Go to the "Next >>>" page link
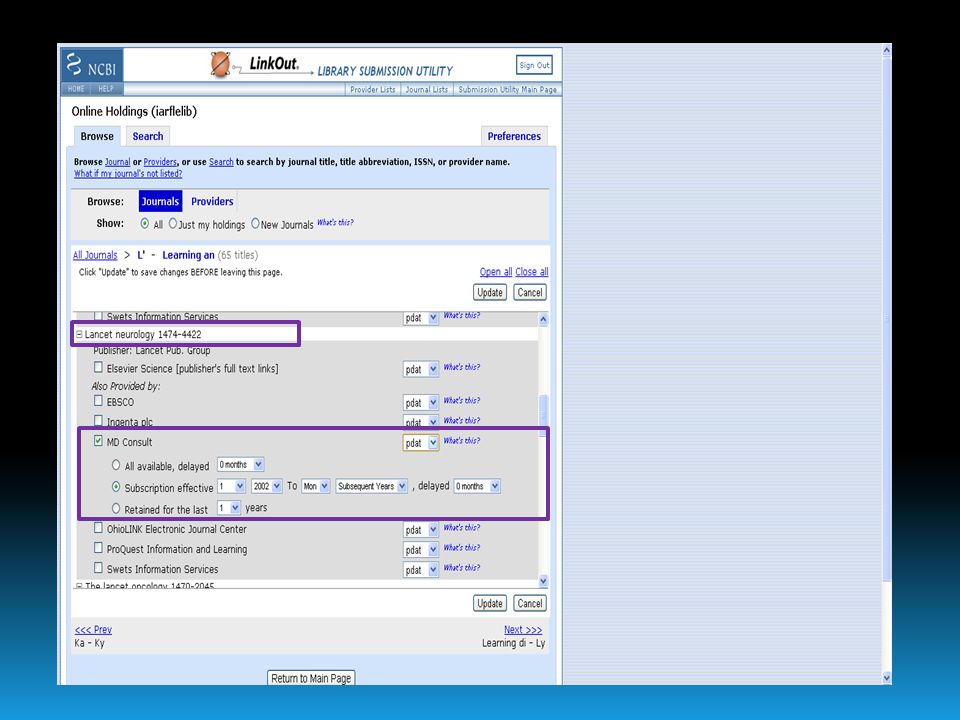The height and width of the screenshot is (720, 960). tap(523, 629)
